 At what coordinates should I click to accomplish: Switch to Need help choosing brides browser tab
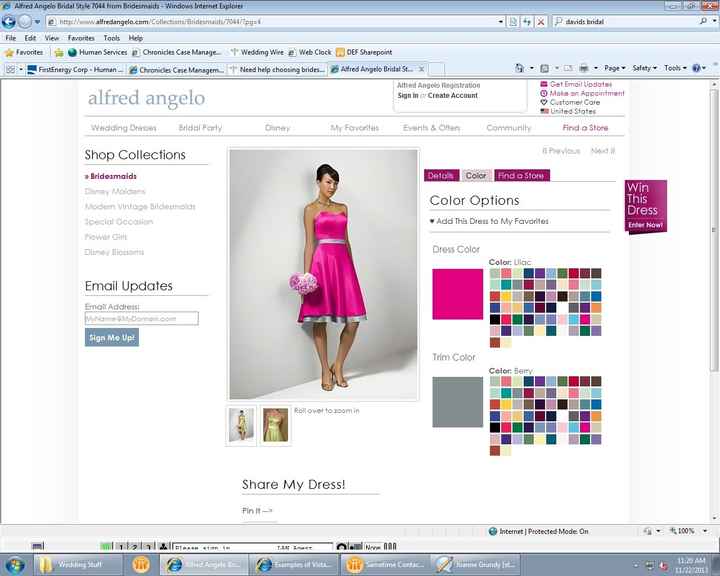click(277, 69)
